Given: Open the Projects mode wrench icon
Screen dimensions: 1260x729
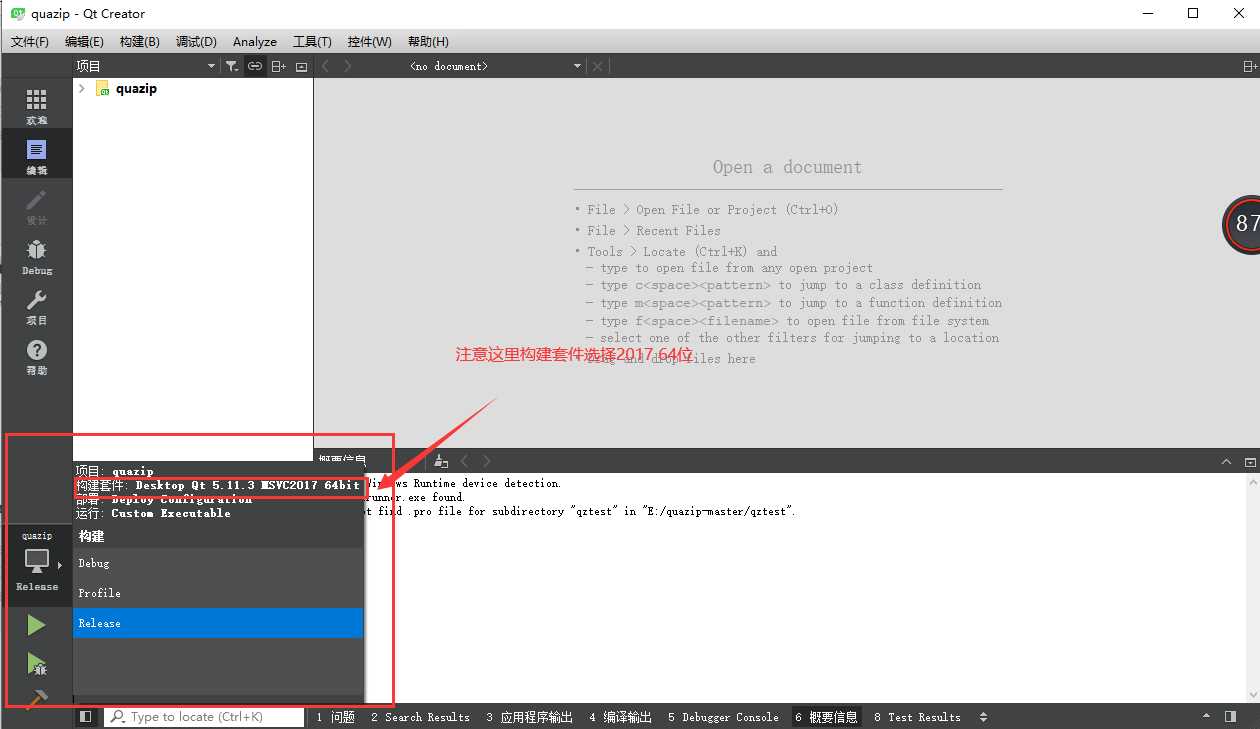Looking at the screenshot, I should (x=36, y=305).
